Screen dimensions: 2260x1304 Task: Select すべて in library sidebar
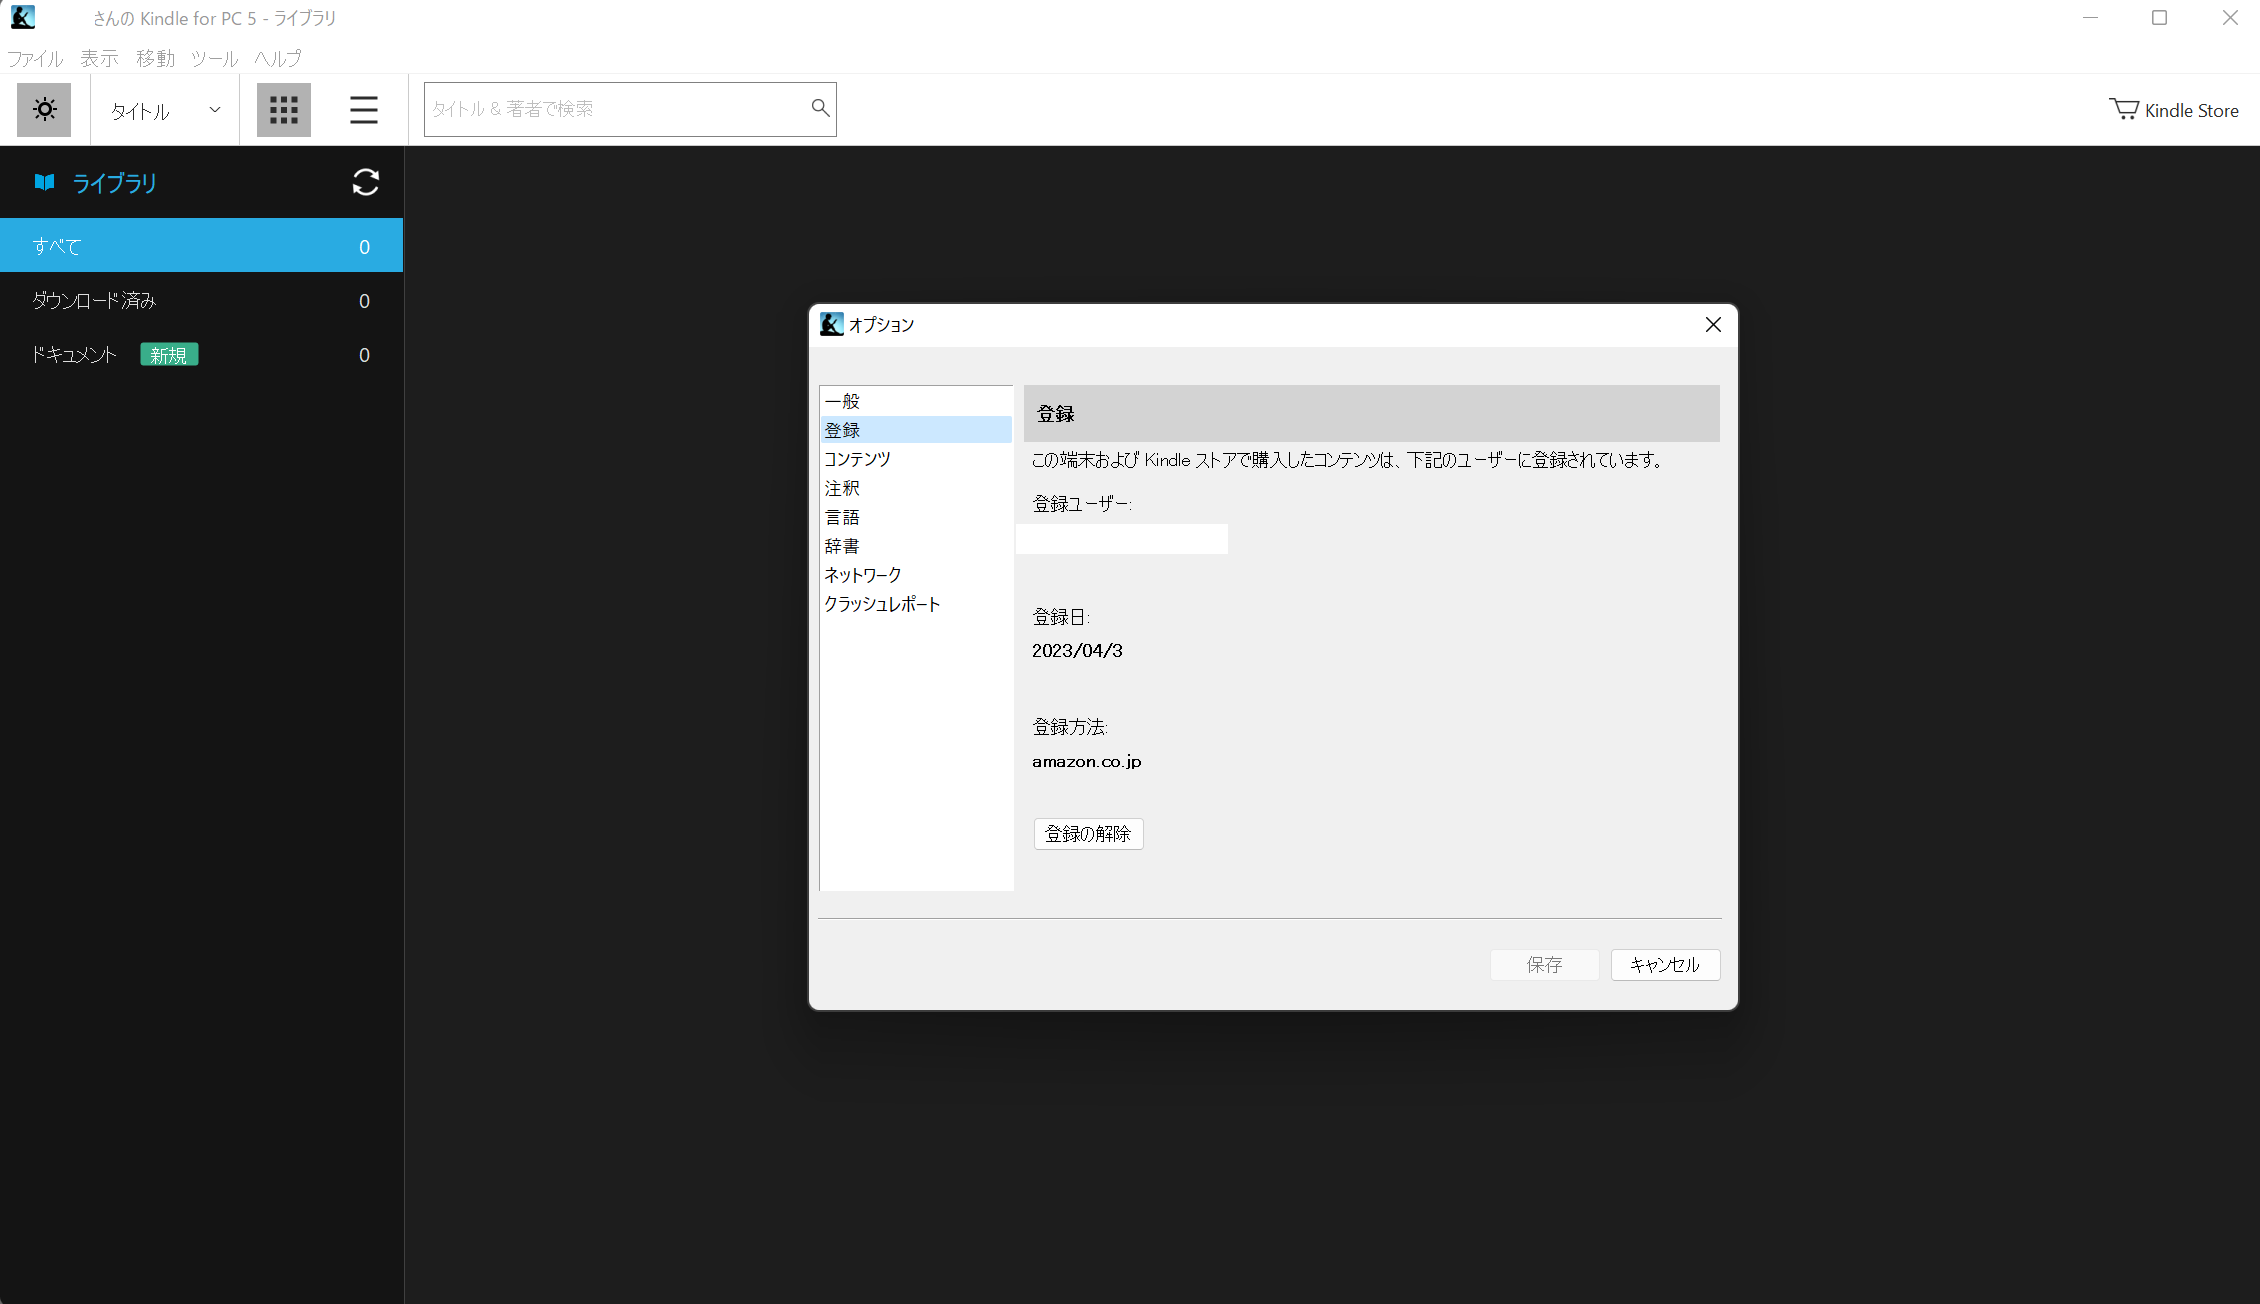(201, 246)
